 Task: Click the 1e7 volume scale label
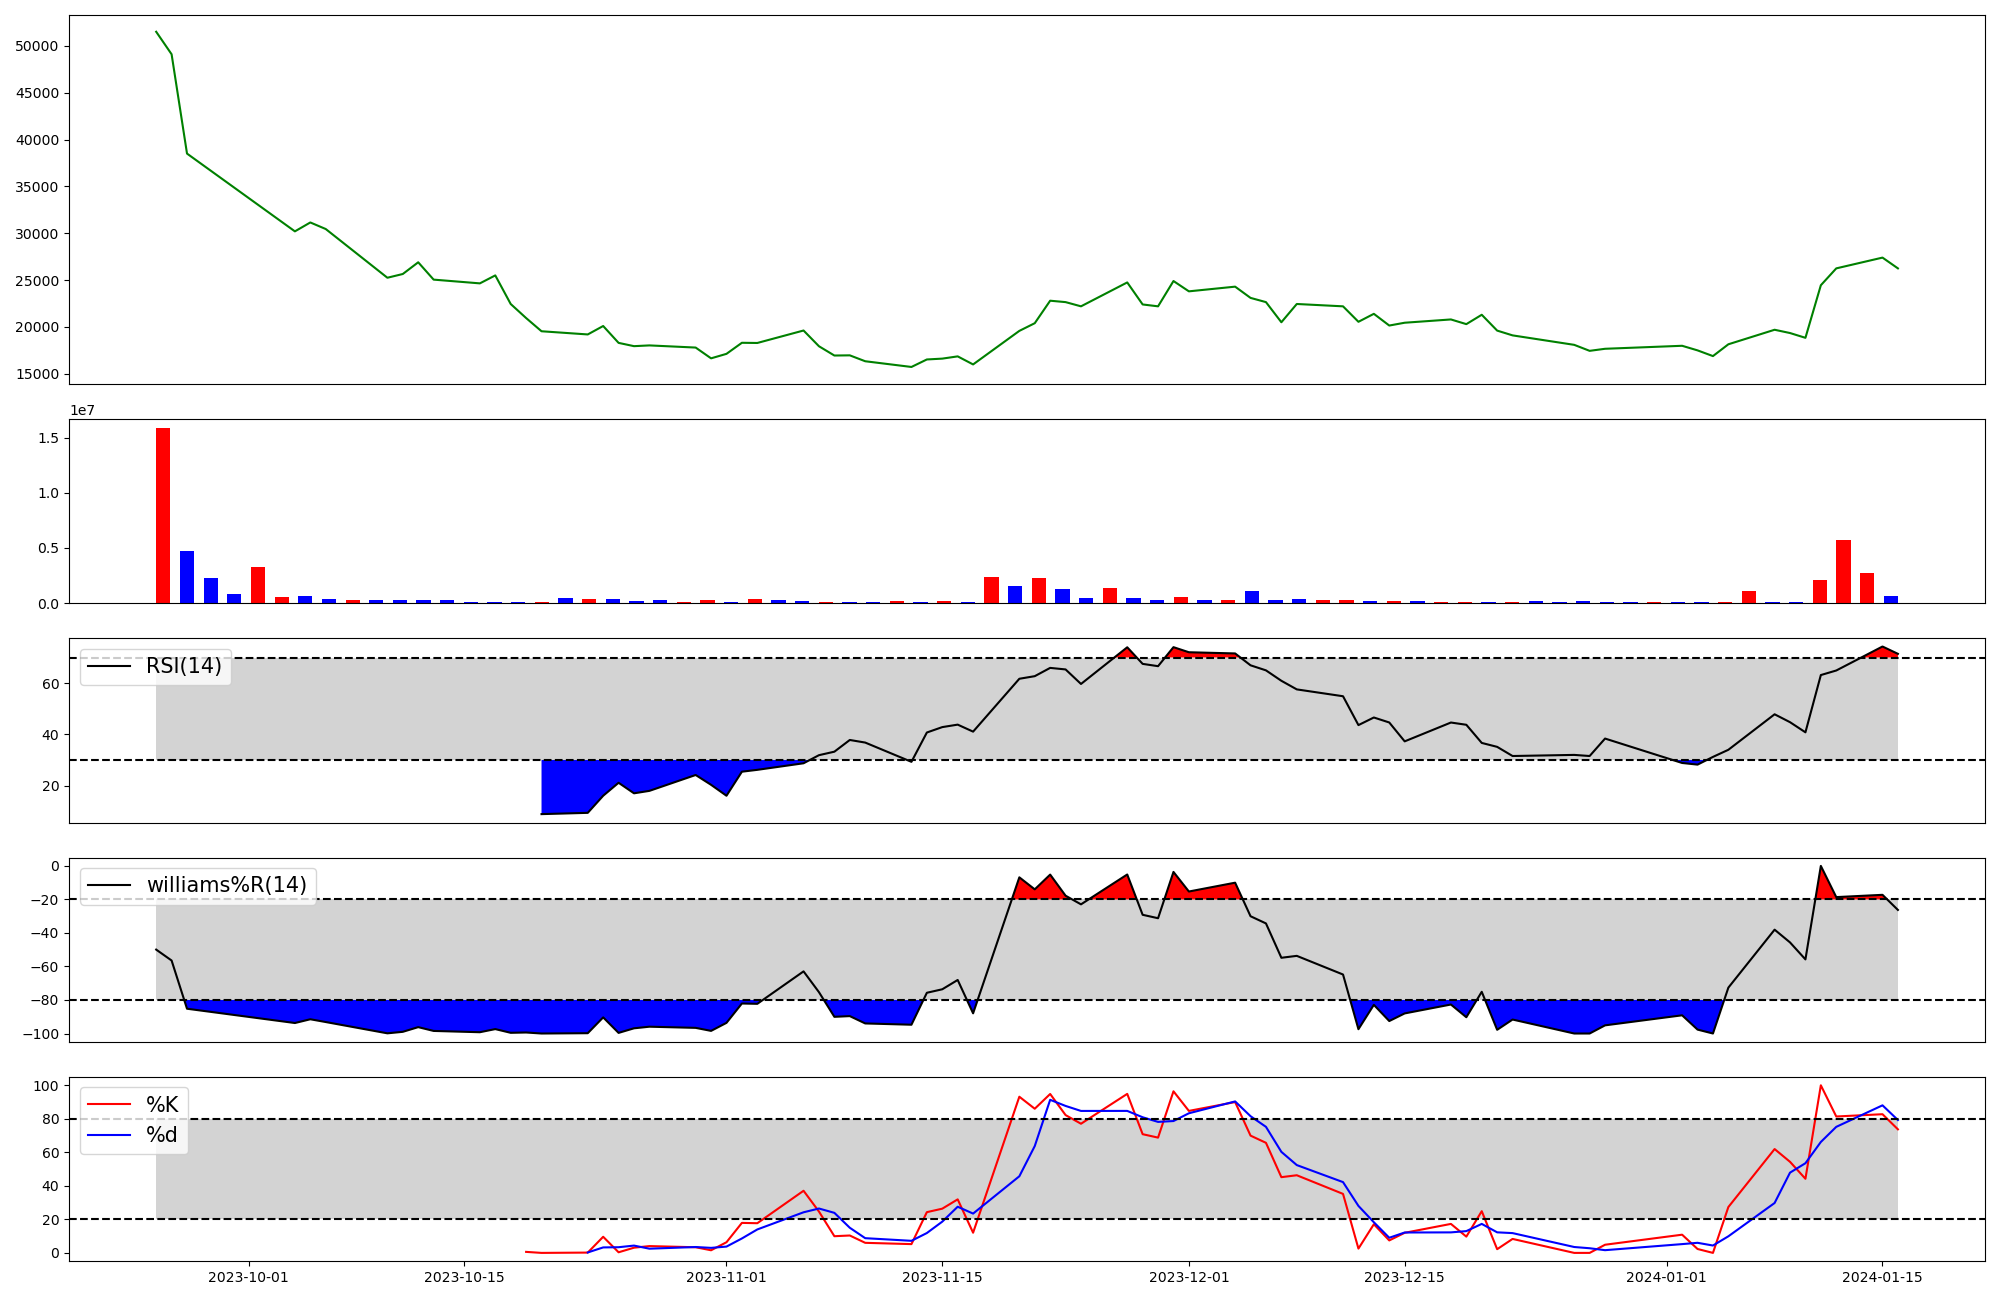click(83, 410)
